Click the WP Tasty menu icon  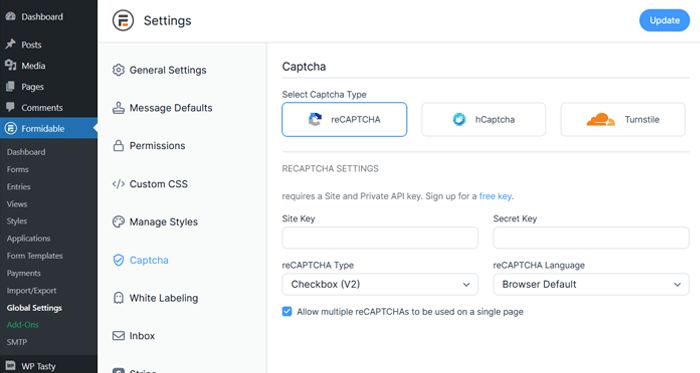click(x=10, y=365)
